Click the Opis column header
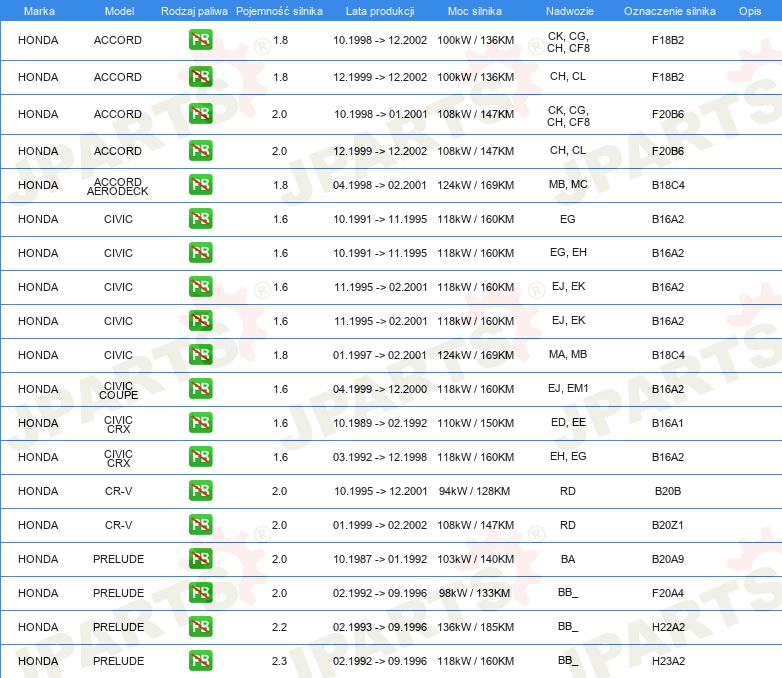The height and width of the screenshot is (678, 782). coord(750,11)
